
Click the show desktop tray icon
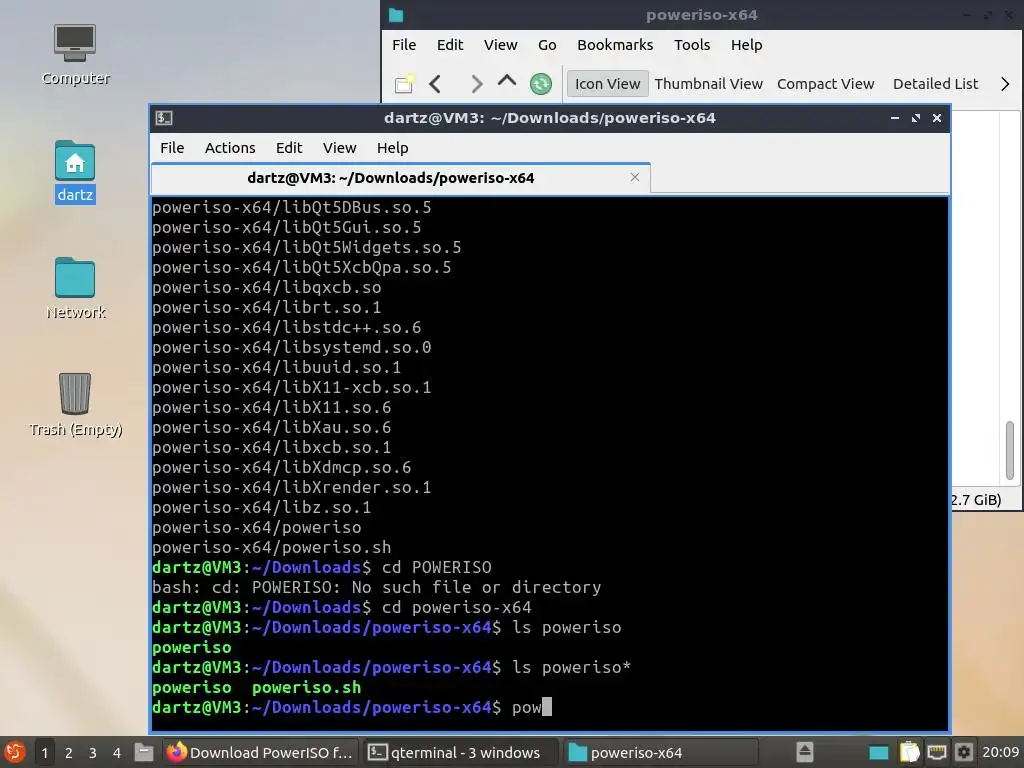click(x=879, y=753)
